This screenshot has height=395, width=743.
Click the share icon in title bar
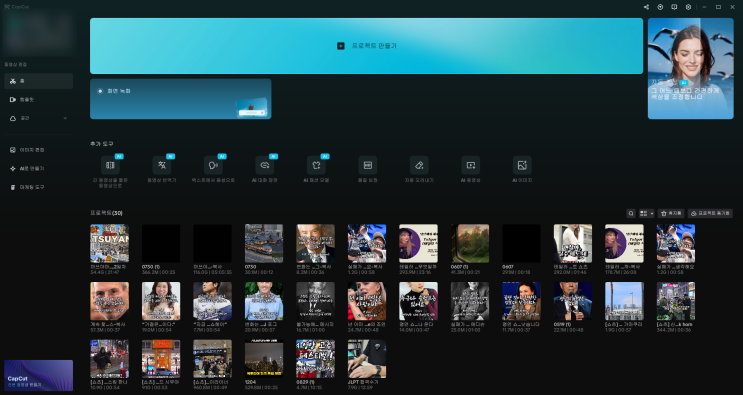tap(646, 7)
